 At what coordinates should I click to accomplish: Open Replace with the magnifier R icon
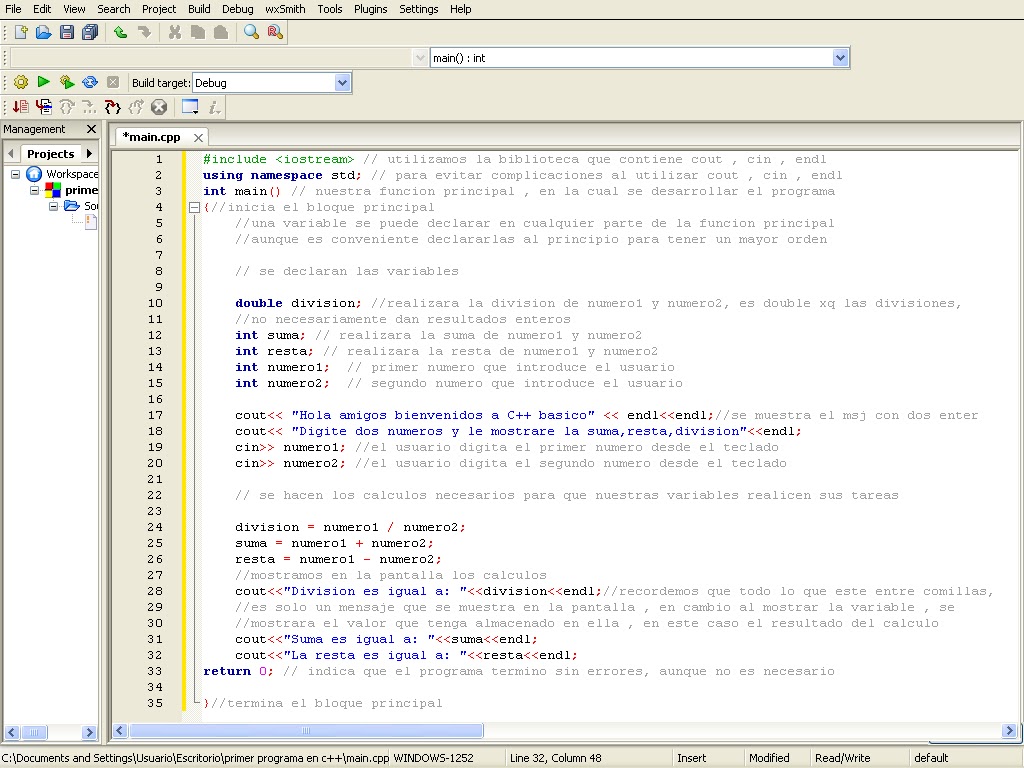pyautogui.click(x=275, y=32)
